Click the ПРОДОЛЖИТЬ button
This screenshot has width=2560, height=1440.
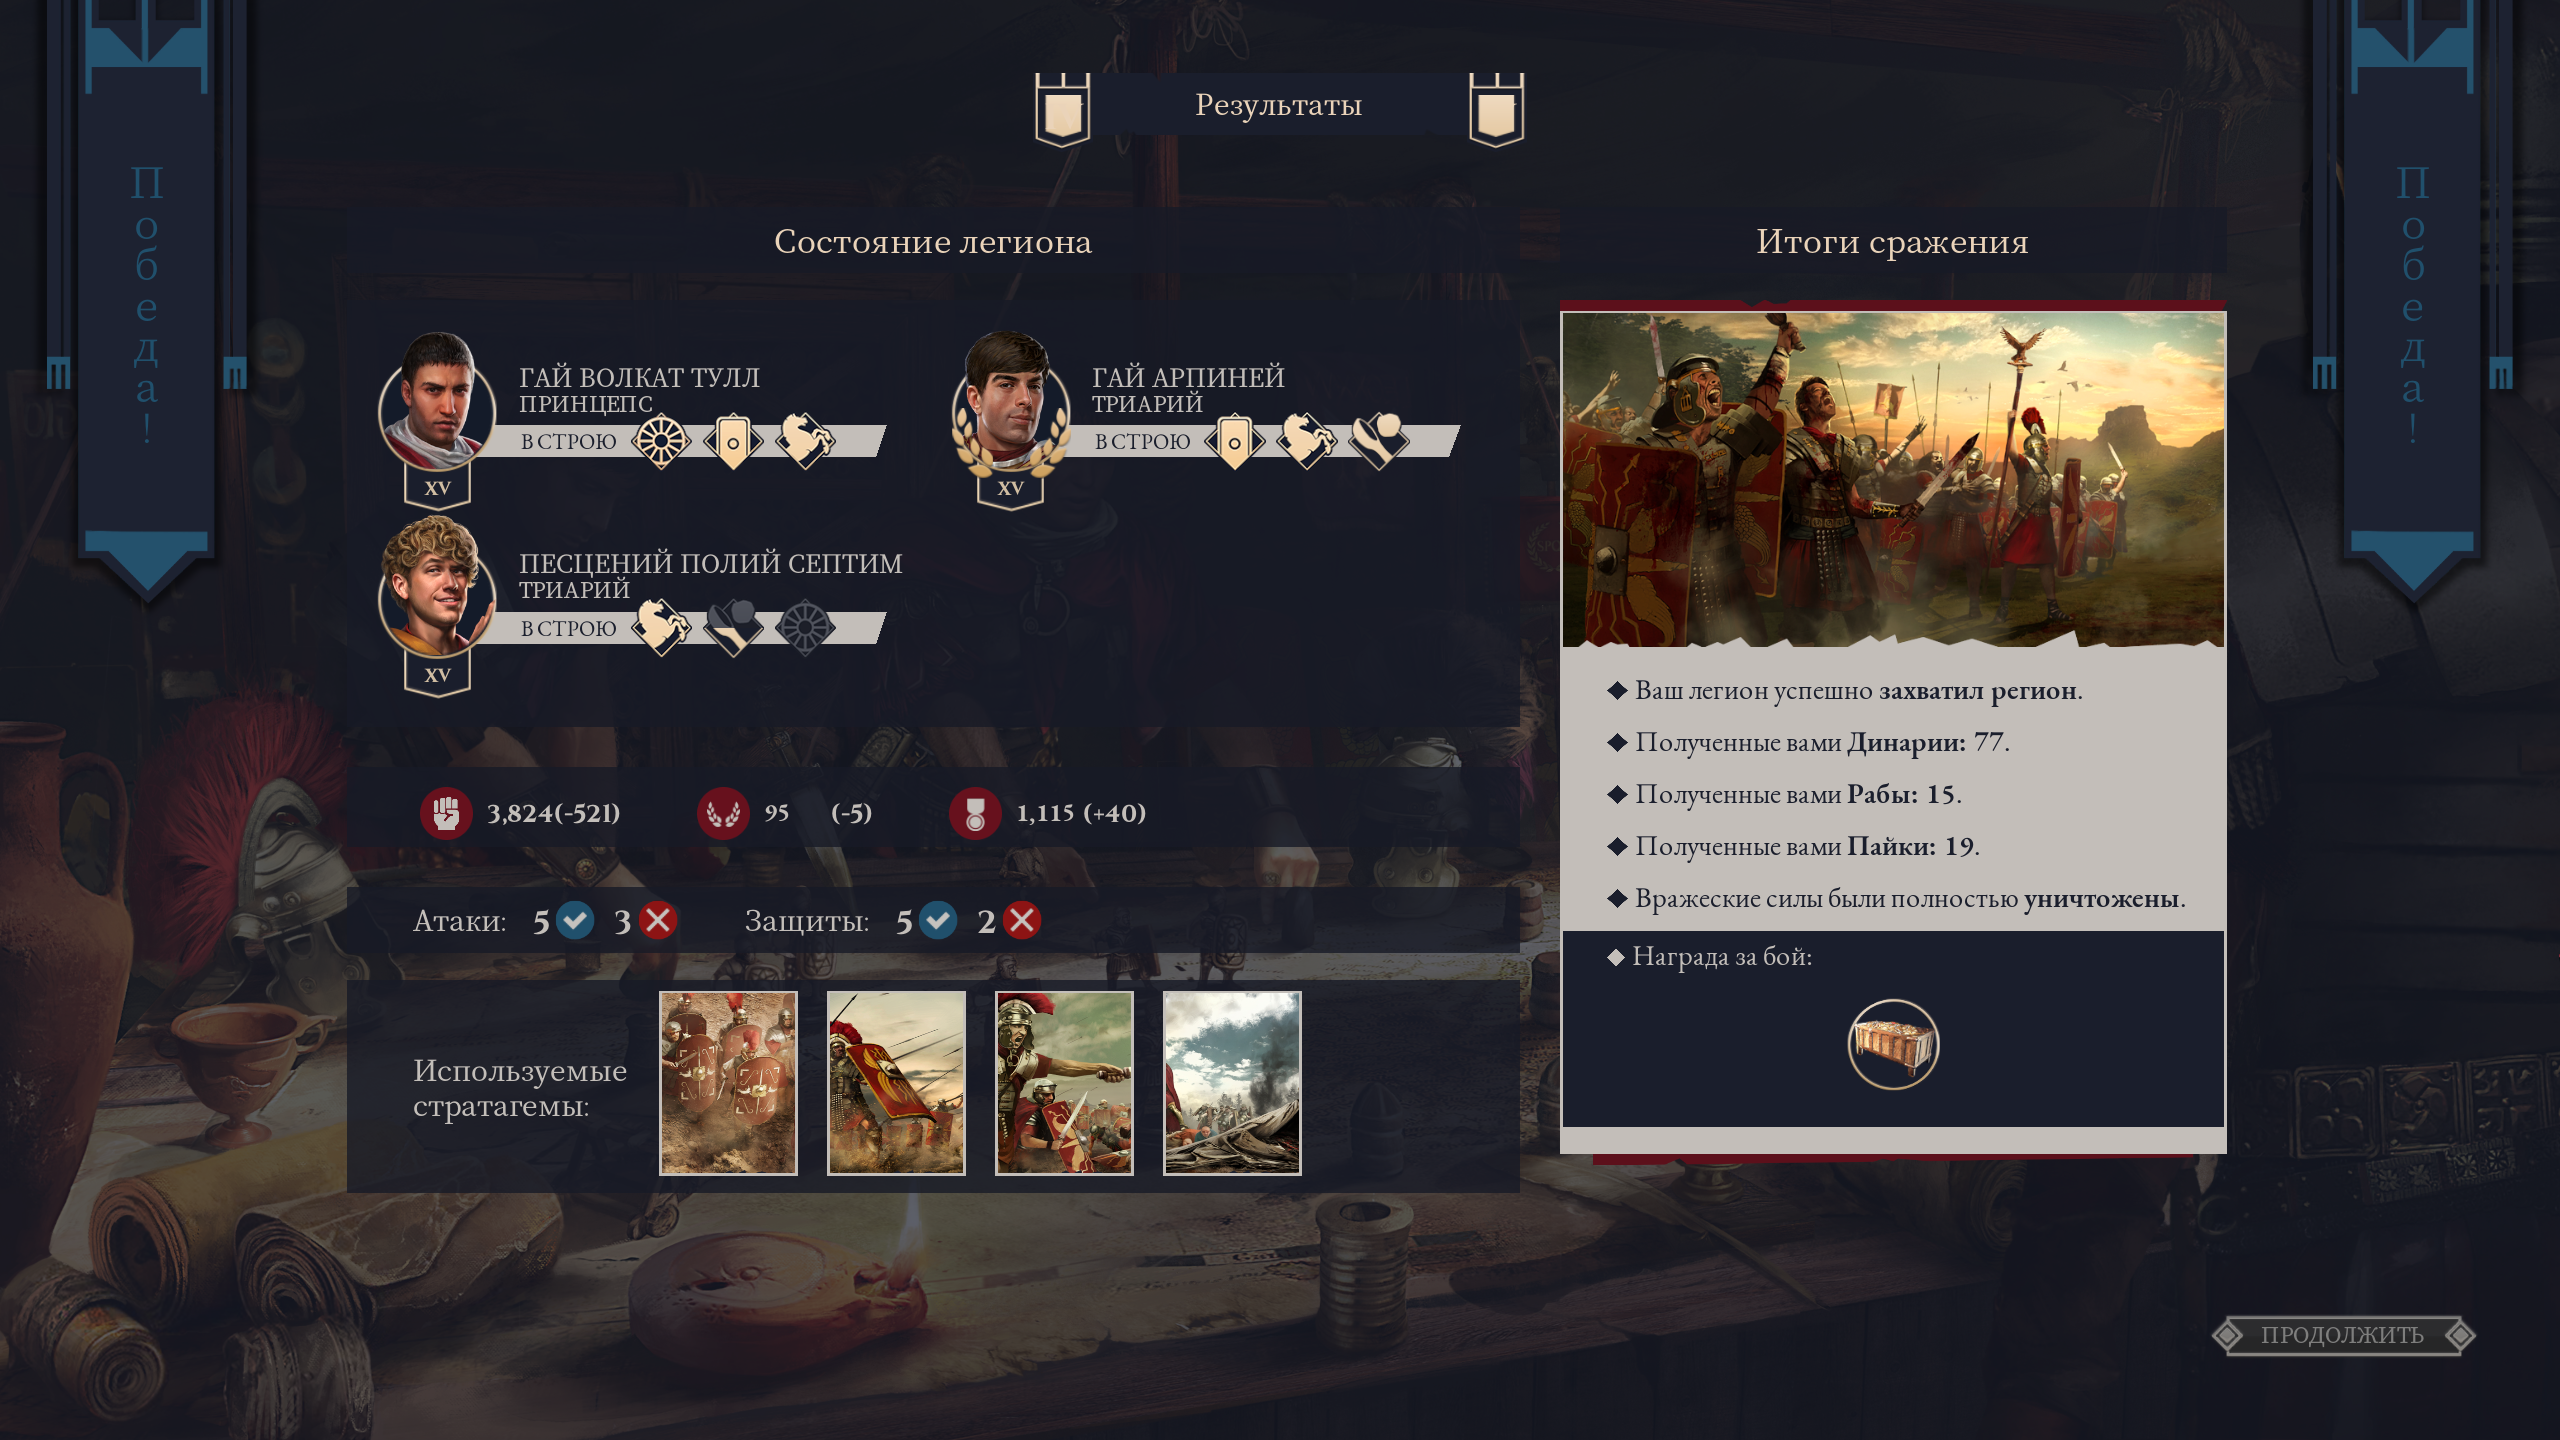click(2342, 1335)
